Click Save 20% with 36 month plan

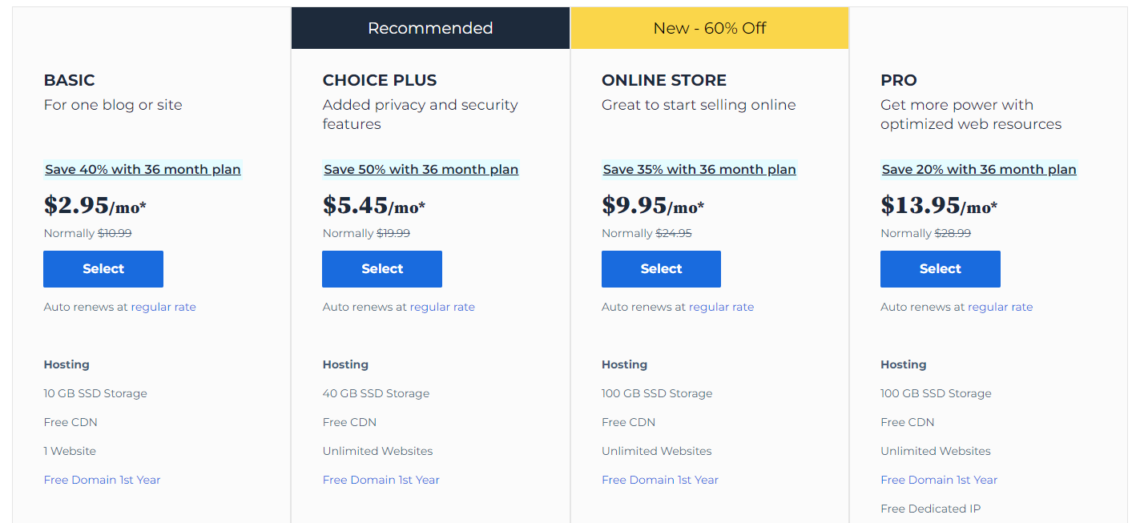pos(979,170)
